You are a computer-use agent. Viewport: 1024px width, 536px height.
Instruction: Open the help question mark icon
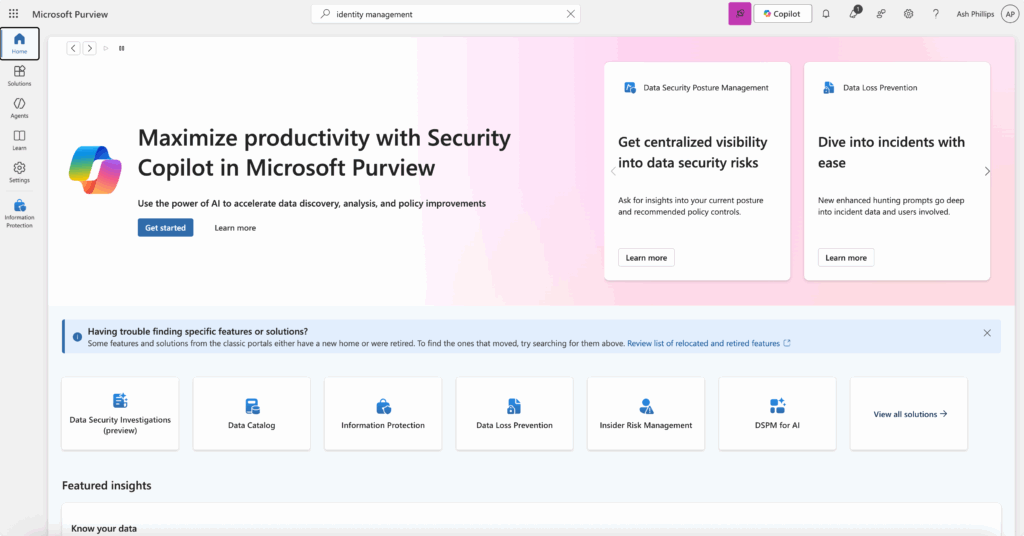[936, 14]
